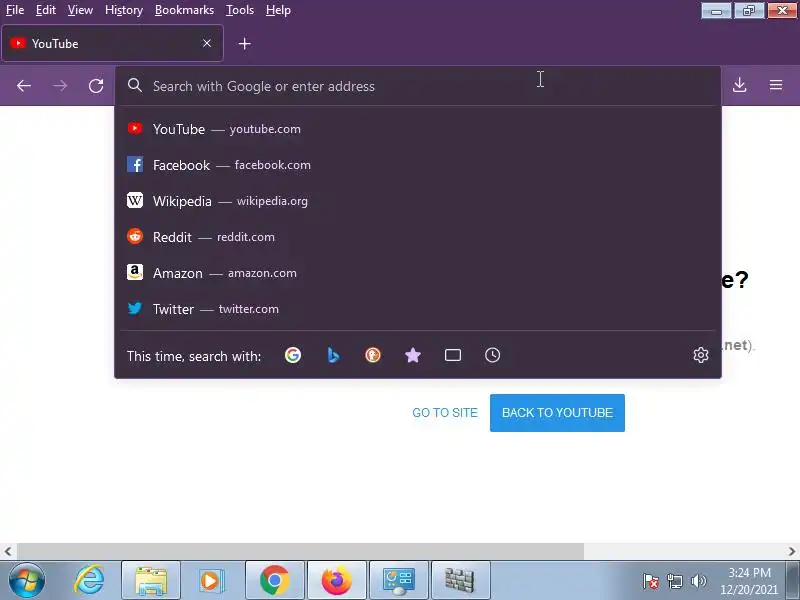Select the YouTube youtube.com suggestion
The image size is (800, 600).
418,129
